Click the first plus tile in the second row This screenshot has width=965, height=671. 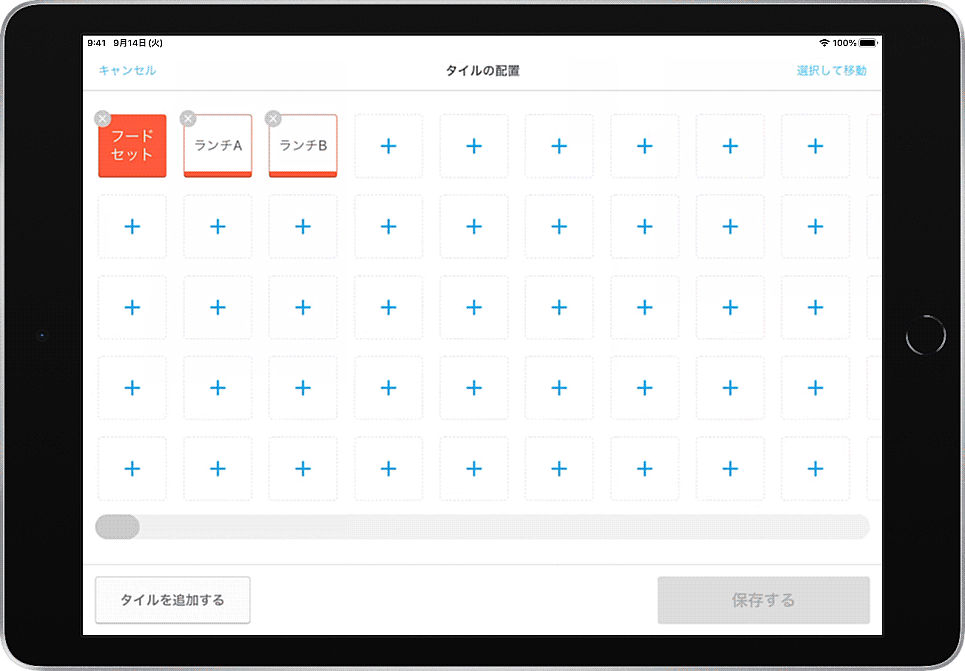[x=132, y=226]
